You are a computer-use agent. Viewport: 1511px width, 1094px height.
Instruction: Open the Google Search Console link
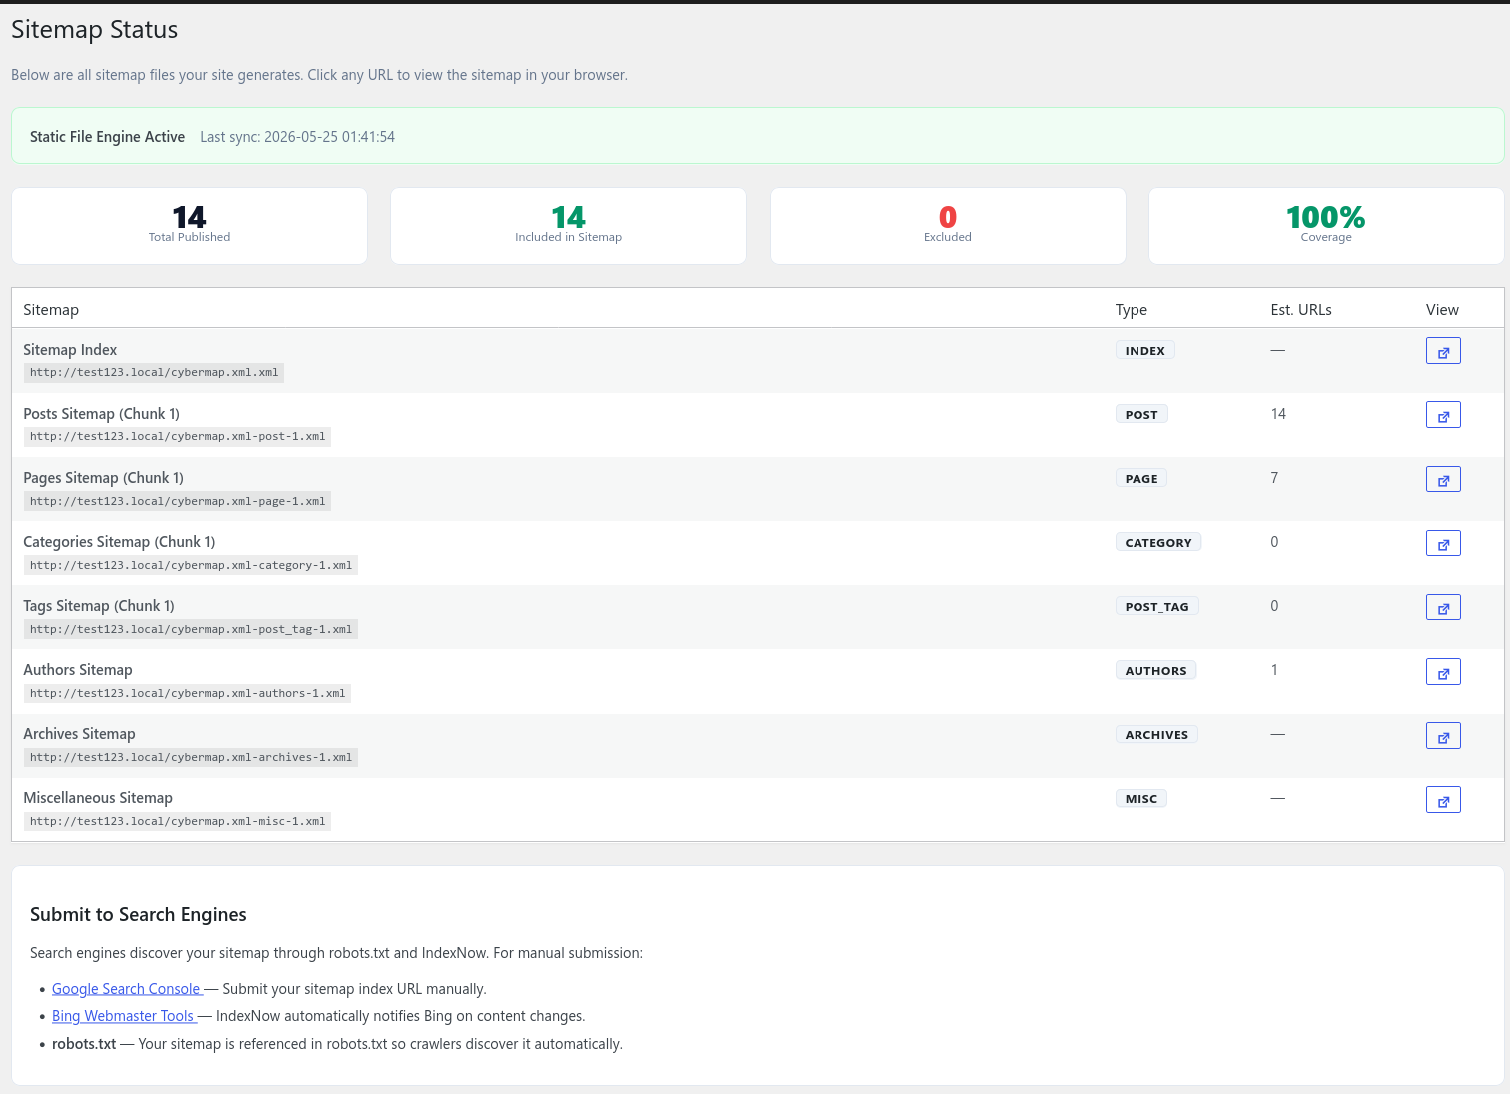point(127,989)
